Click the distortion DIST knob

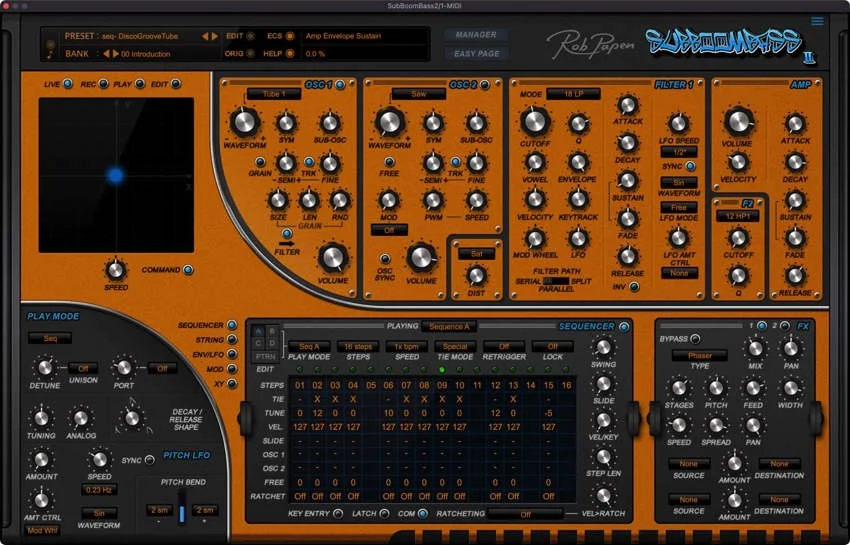(x=476, y=276)
